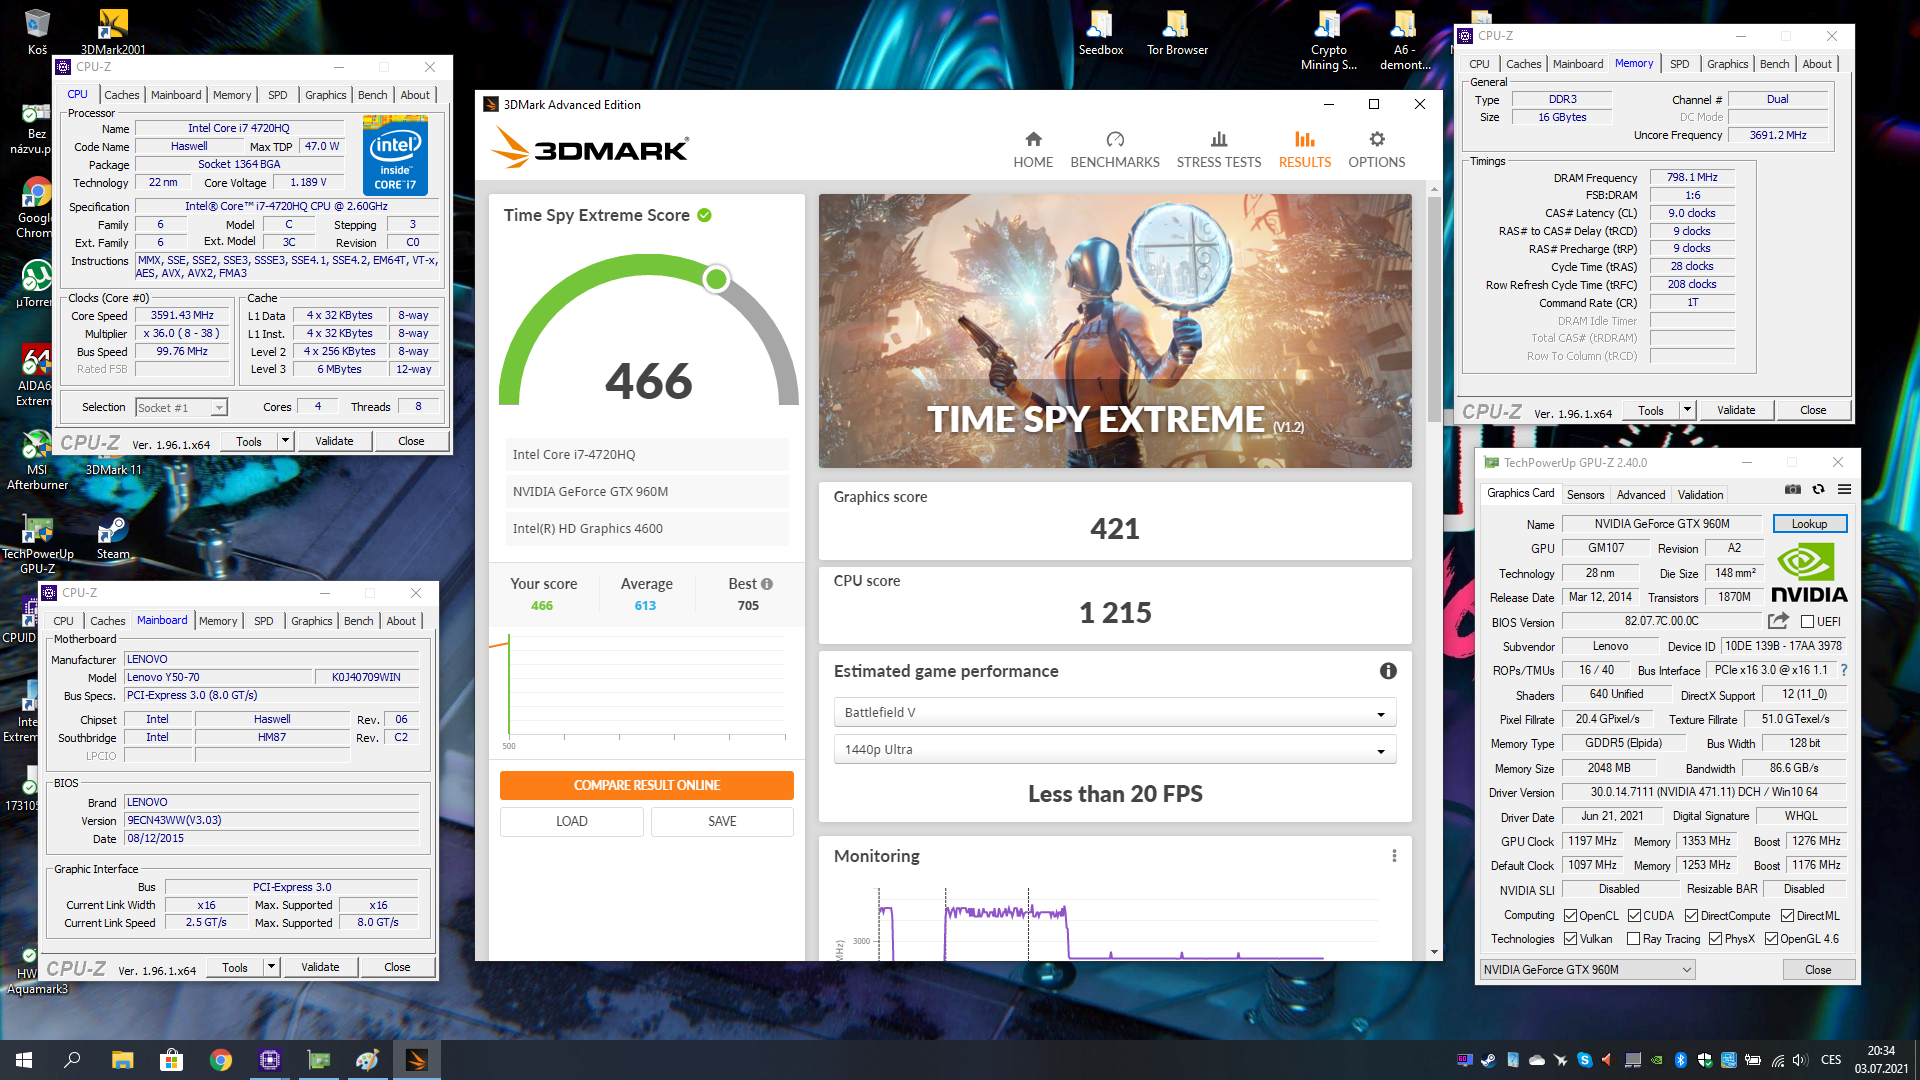Viewport: 1920px width, 1080px height.
Task: Click the Intel(R) HD Graphics 4600 row
Action: pyautogui.click(x=647, y=528)
